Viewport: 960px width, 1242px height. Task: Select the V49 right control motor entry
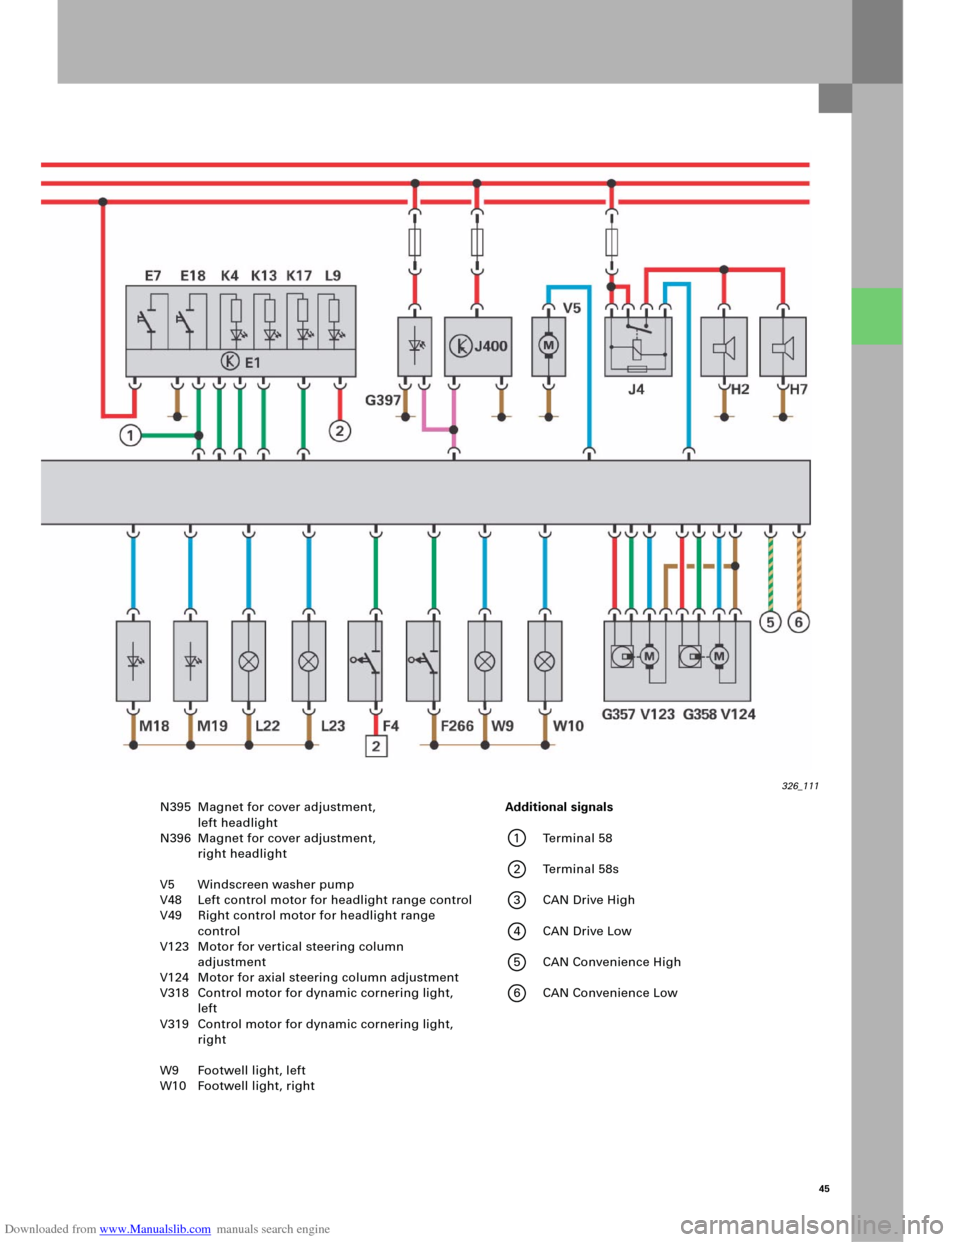click(298, 923)
